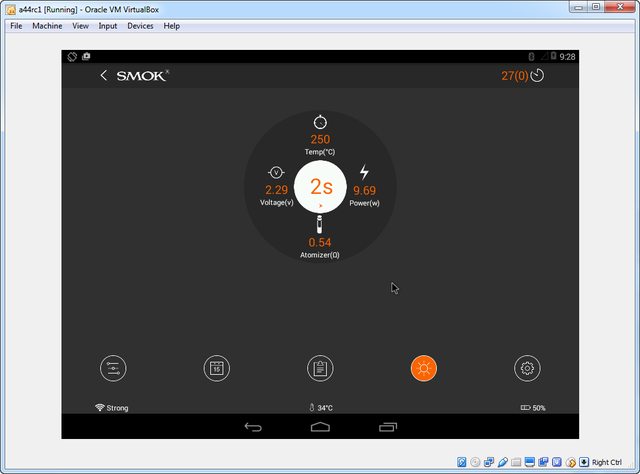The height and width of the screenshot is (474, 640).
Task: Open the VirtualBox File menu
Action: [x=16, y=26]
